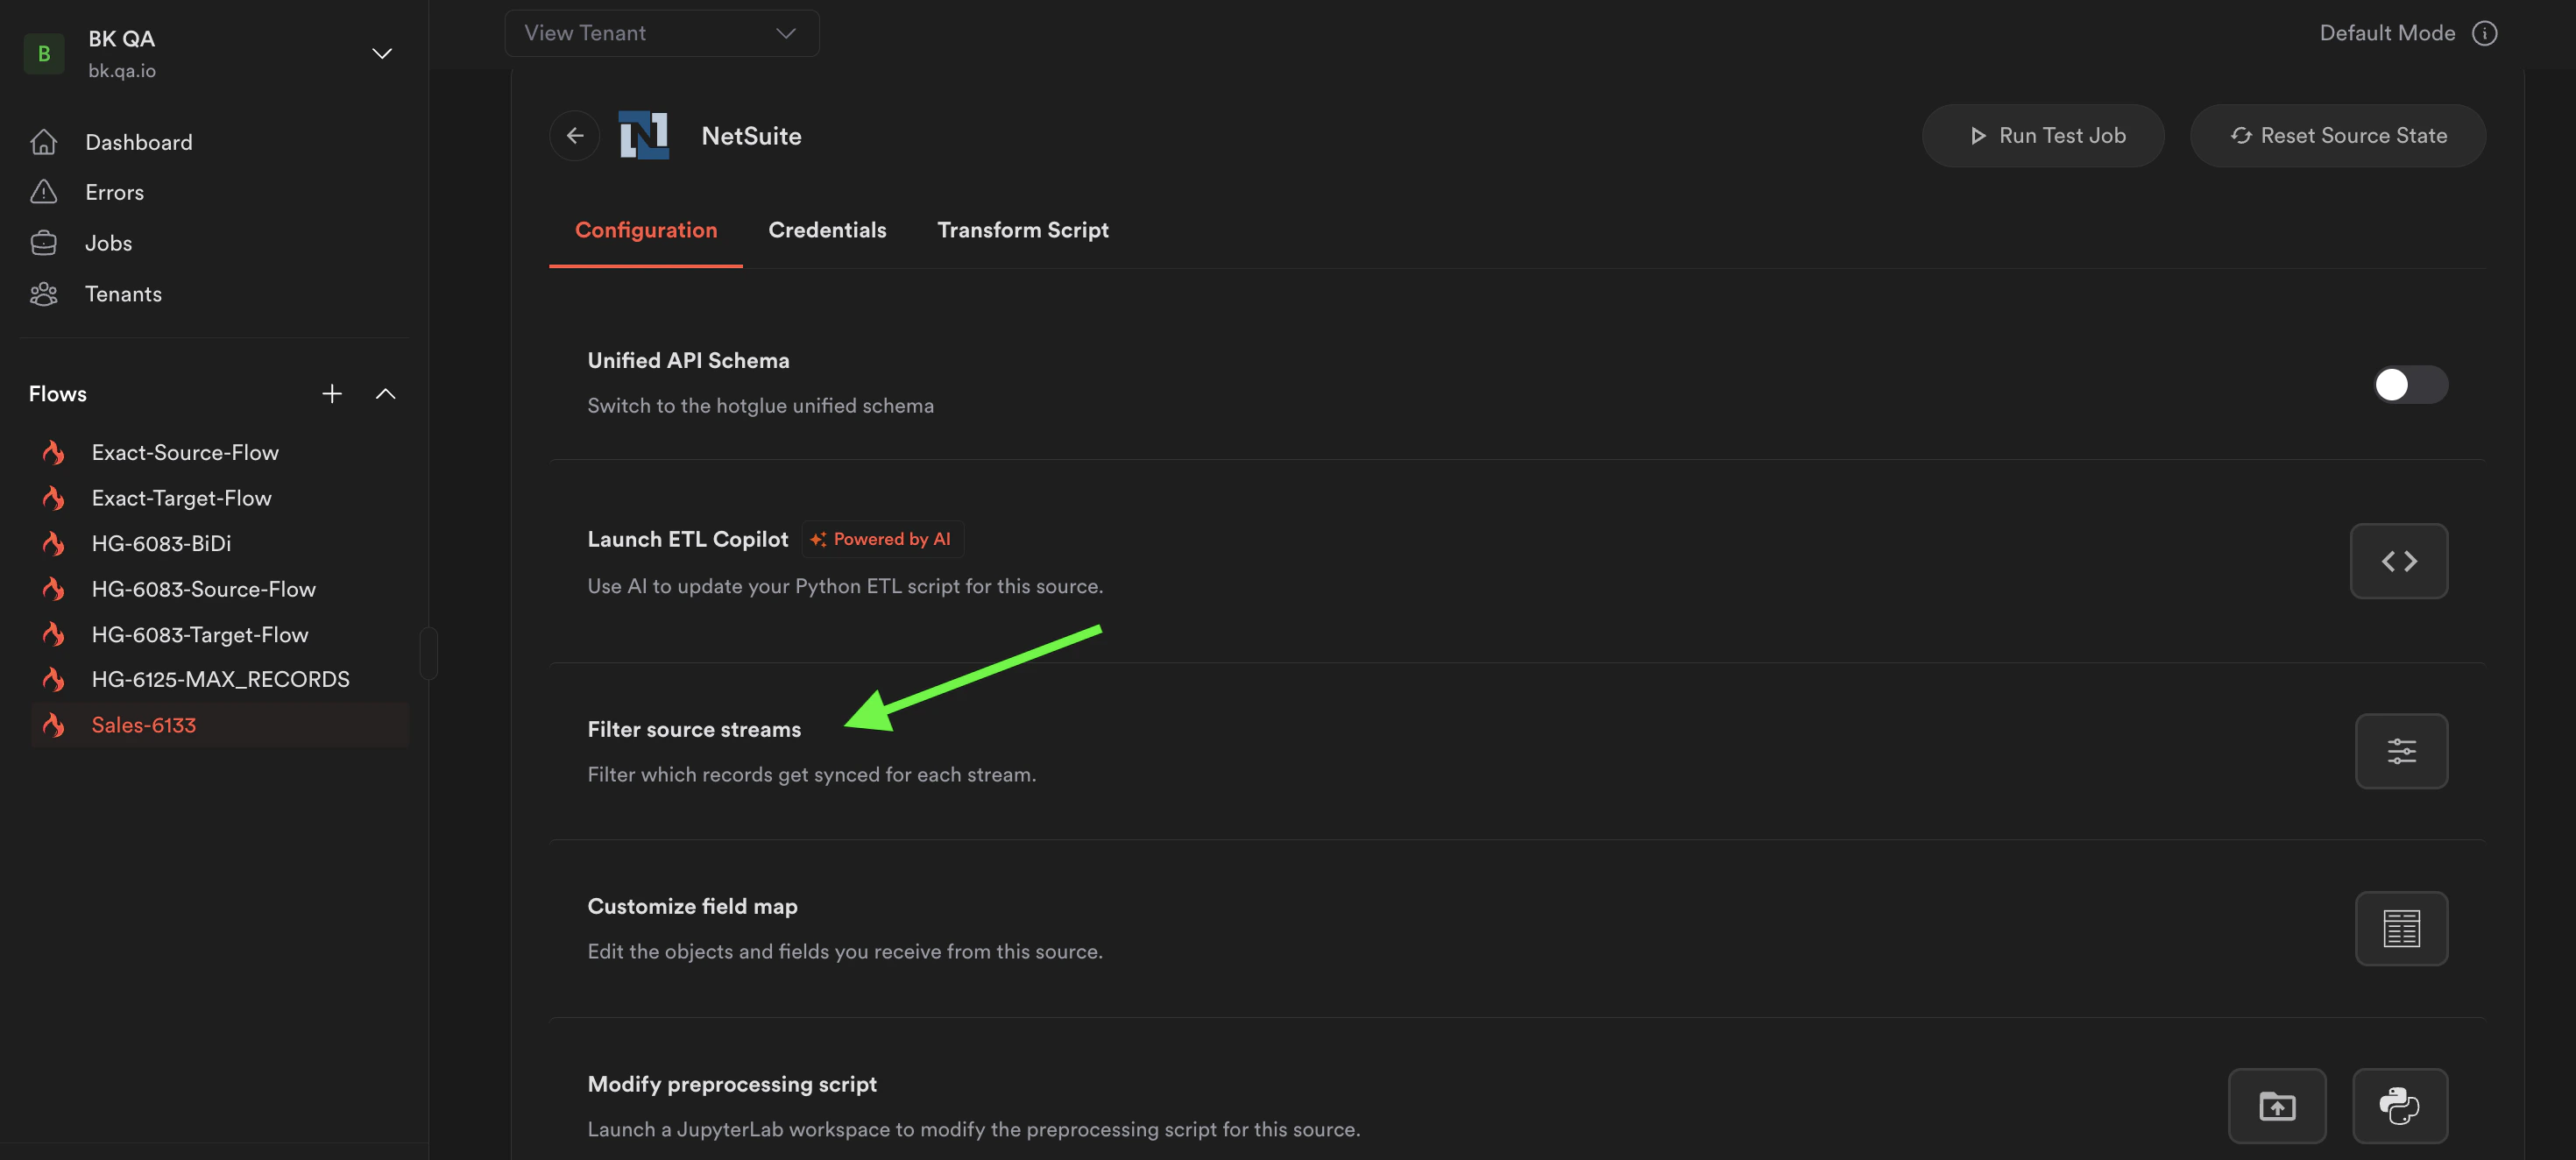Open Jobs briefcase icon

pyautogui.click(x=43, y=243)
